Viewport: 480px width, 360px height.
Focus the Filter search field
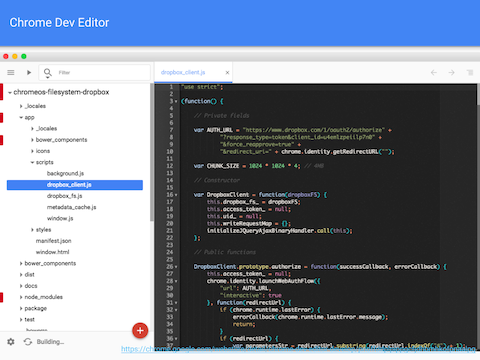pos(95,72)
